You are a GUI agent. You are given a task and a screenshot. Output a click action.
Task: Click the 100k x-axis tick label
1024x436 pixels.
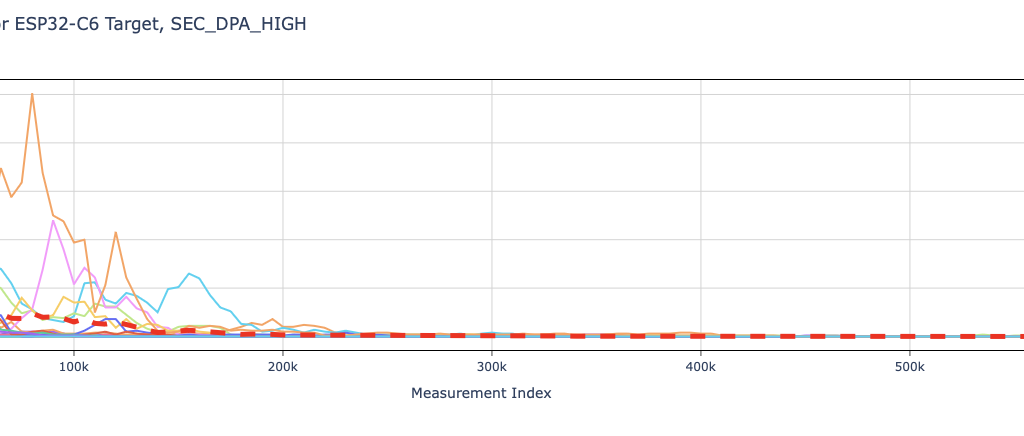click(x=74, y=367)
